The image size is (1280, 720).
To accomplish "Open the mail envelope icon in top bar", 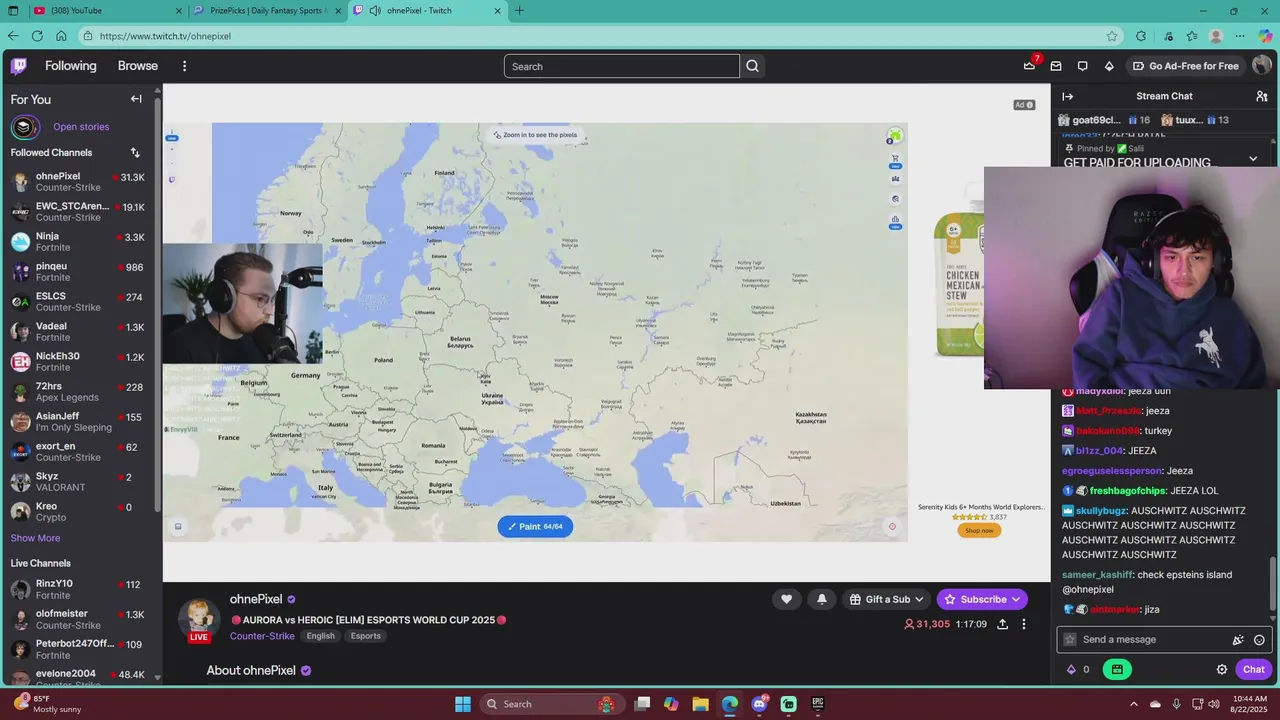I will pos(1056,66).
